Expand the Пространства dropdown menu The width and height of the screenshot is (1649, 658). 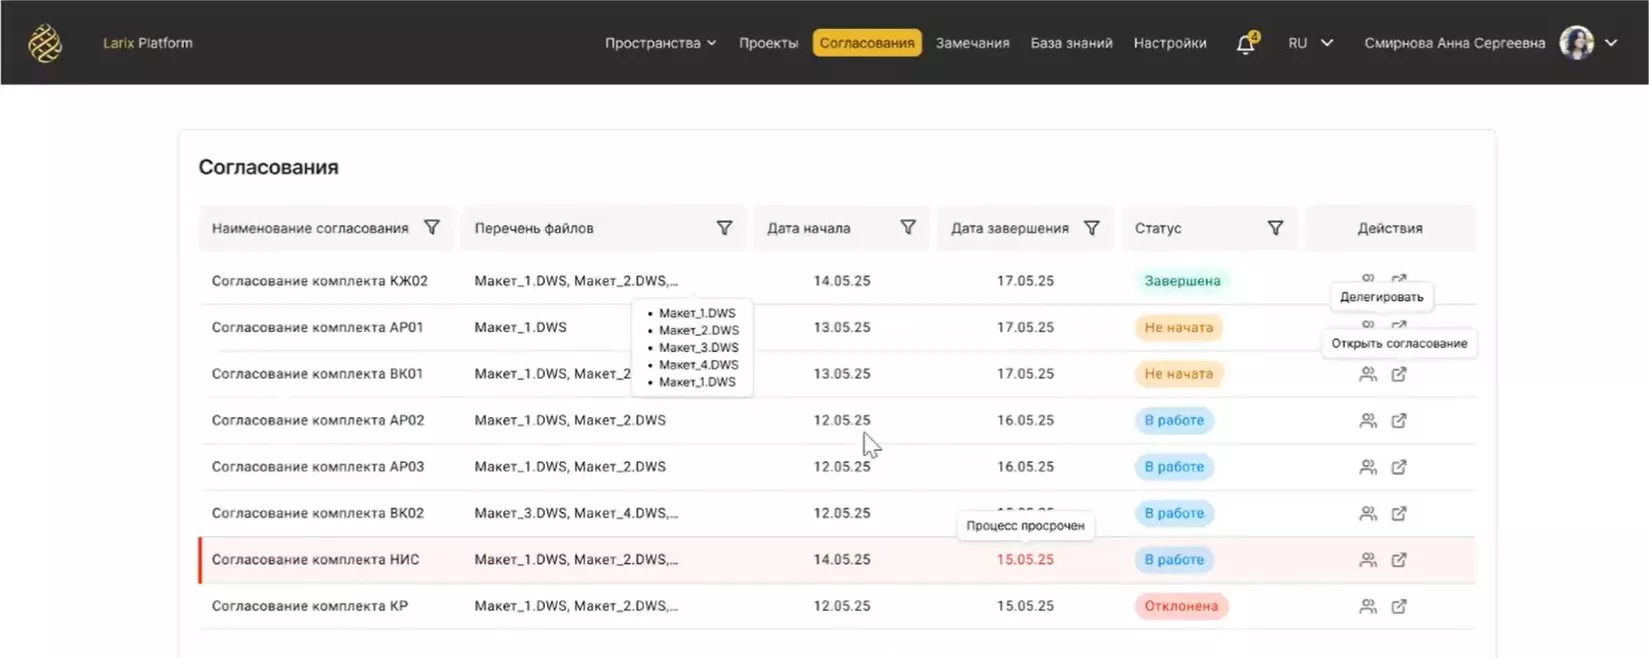(x=660, y=43)
